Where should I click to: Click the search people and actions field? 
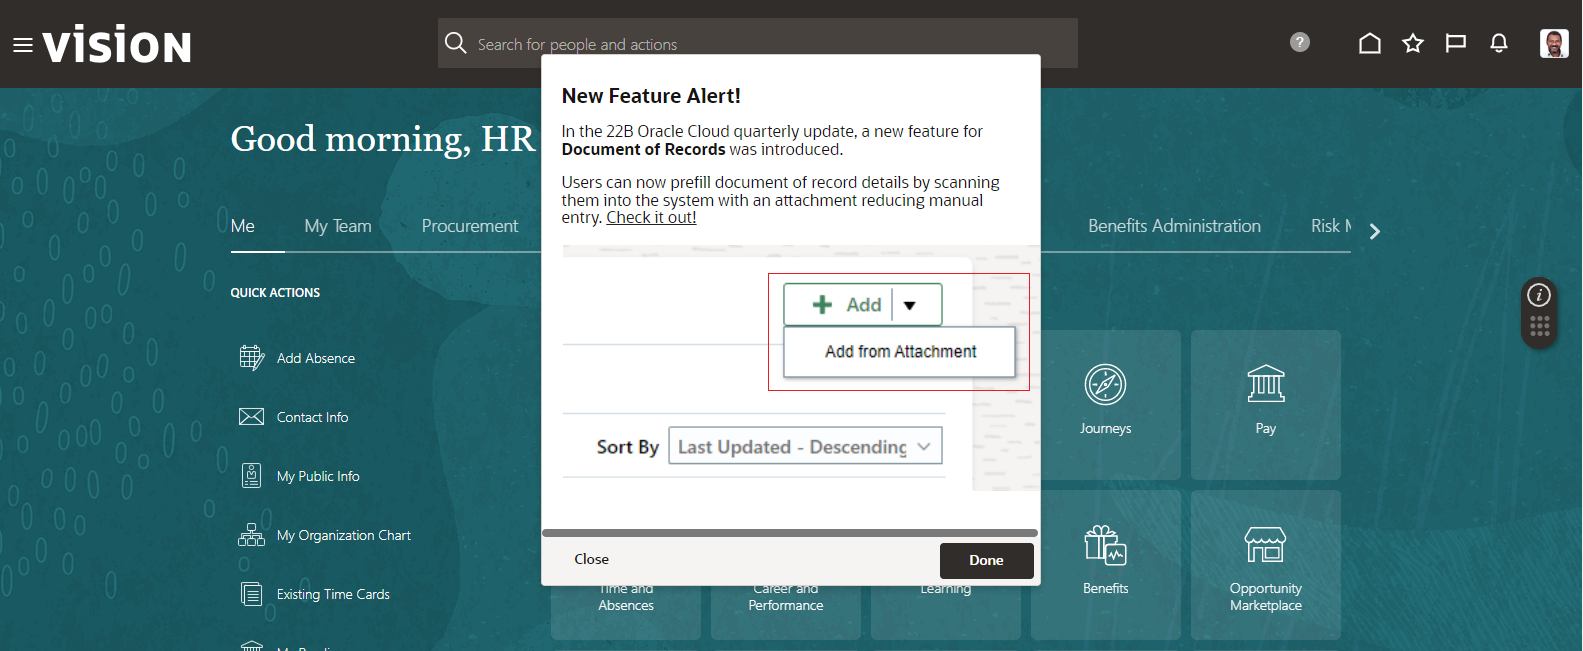758,43
